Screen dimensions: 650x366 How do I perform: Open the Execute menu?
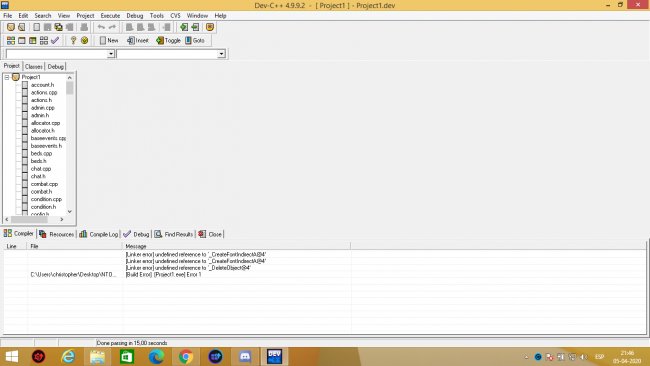coord(110,16)
